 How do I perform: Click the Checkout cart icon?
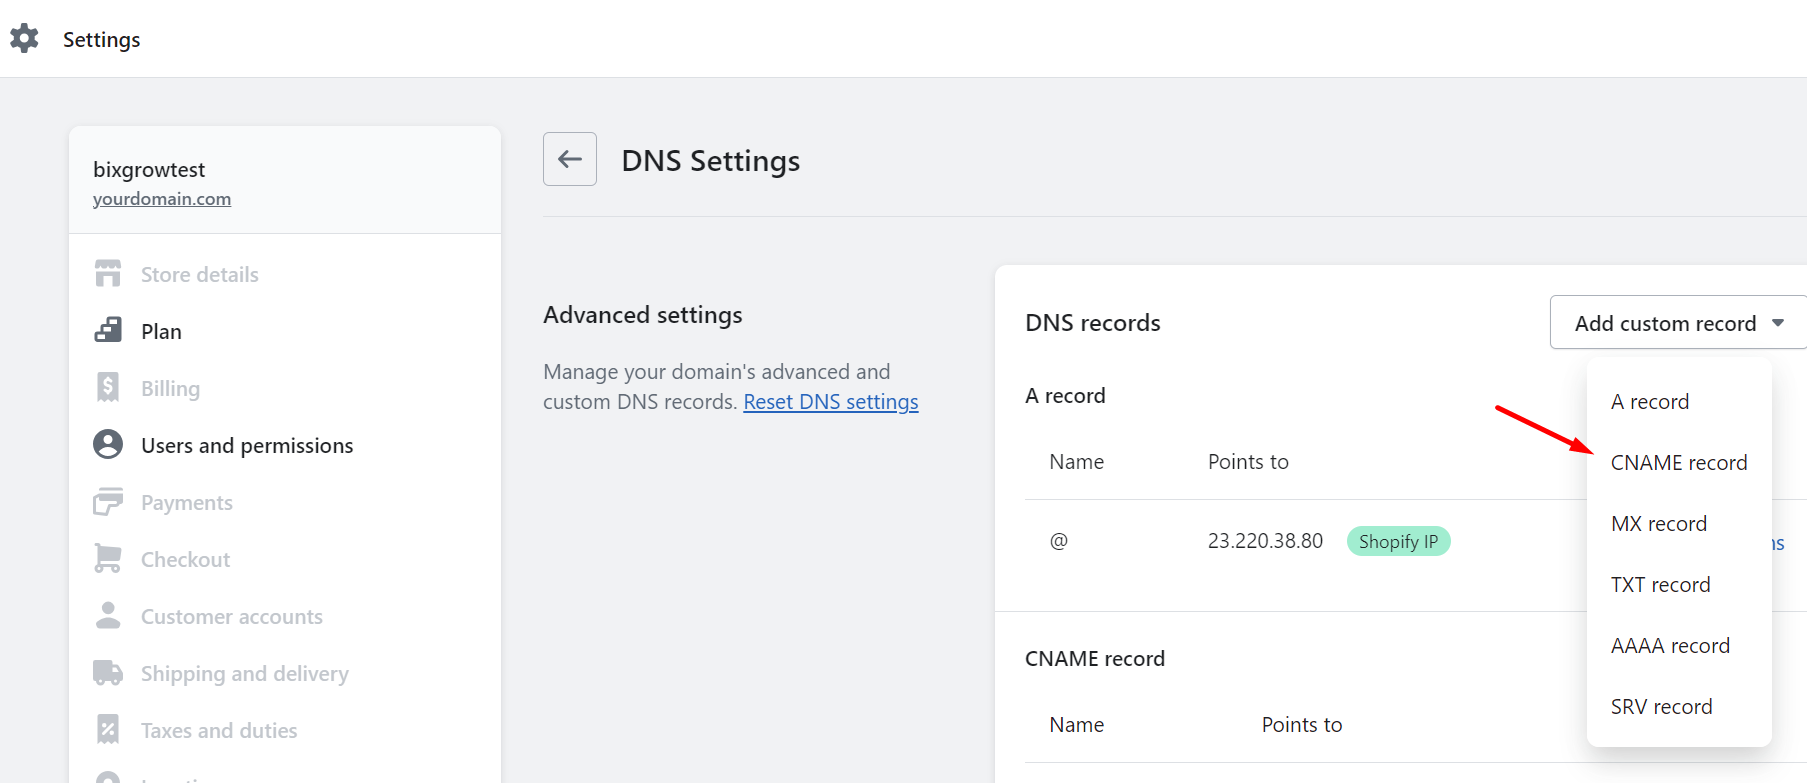coord(108,559)
